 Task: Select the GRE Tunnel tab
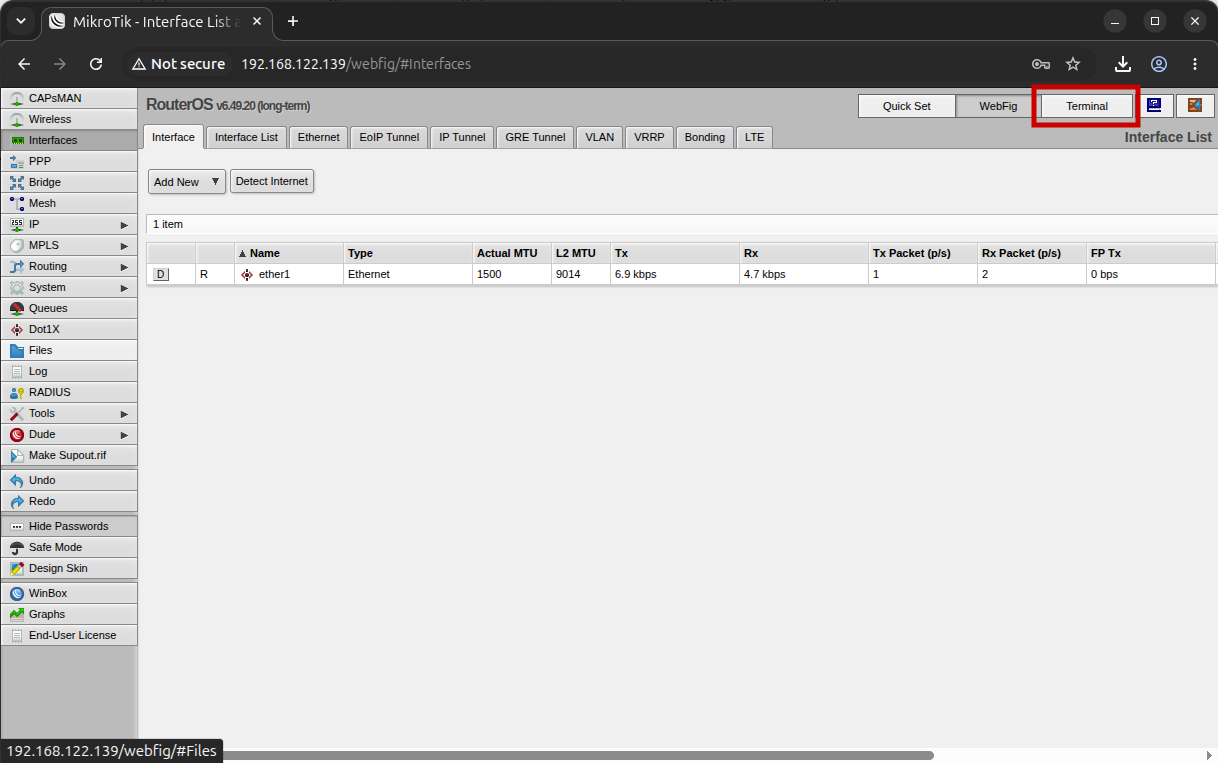pyautogui.click(x=535, y=137)
